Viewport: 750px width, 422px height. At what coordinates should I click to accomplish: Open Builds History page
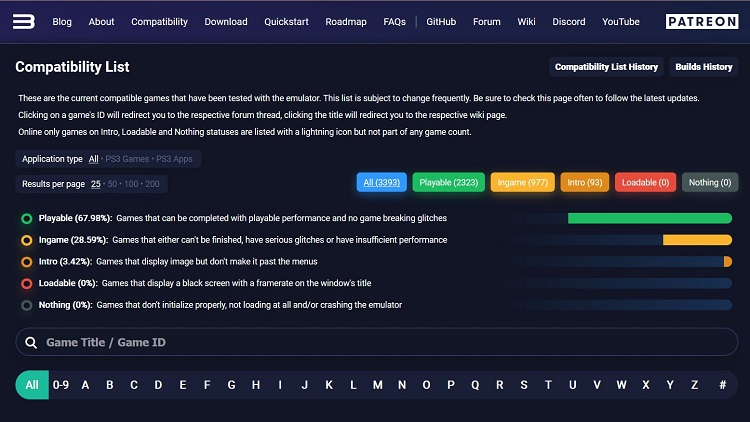pos(703,67)
